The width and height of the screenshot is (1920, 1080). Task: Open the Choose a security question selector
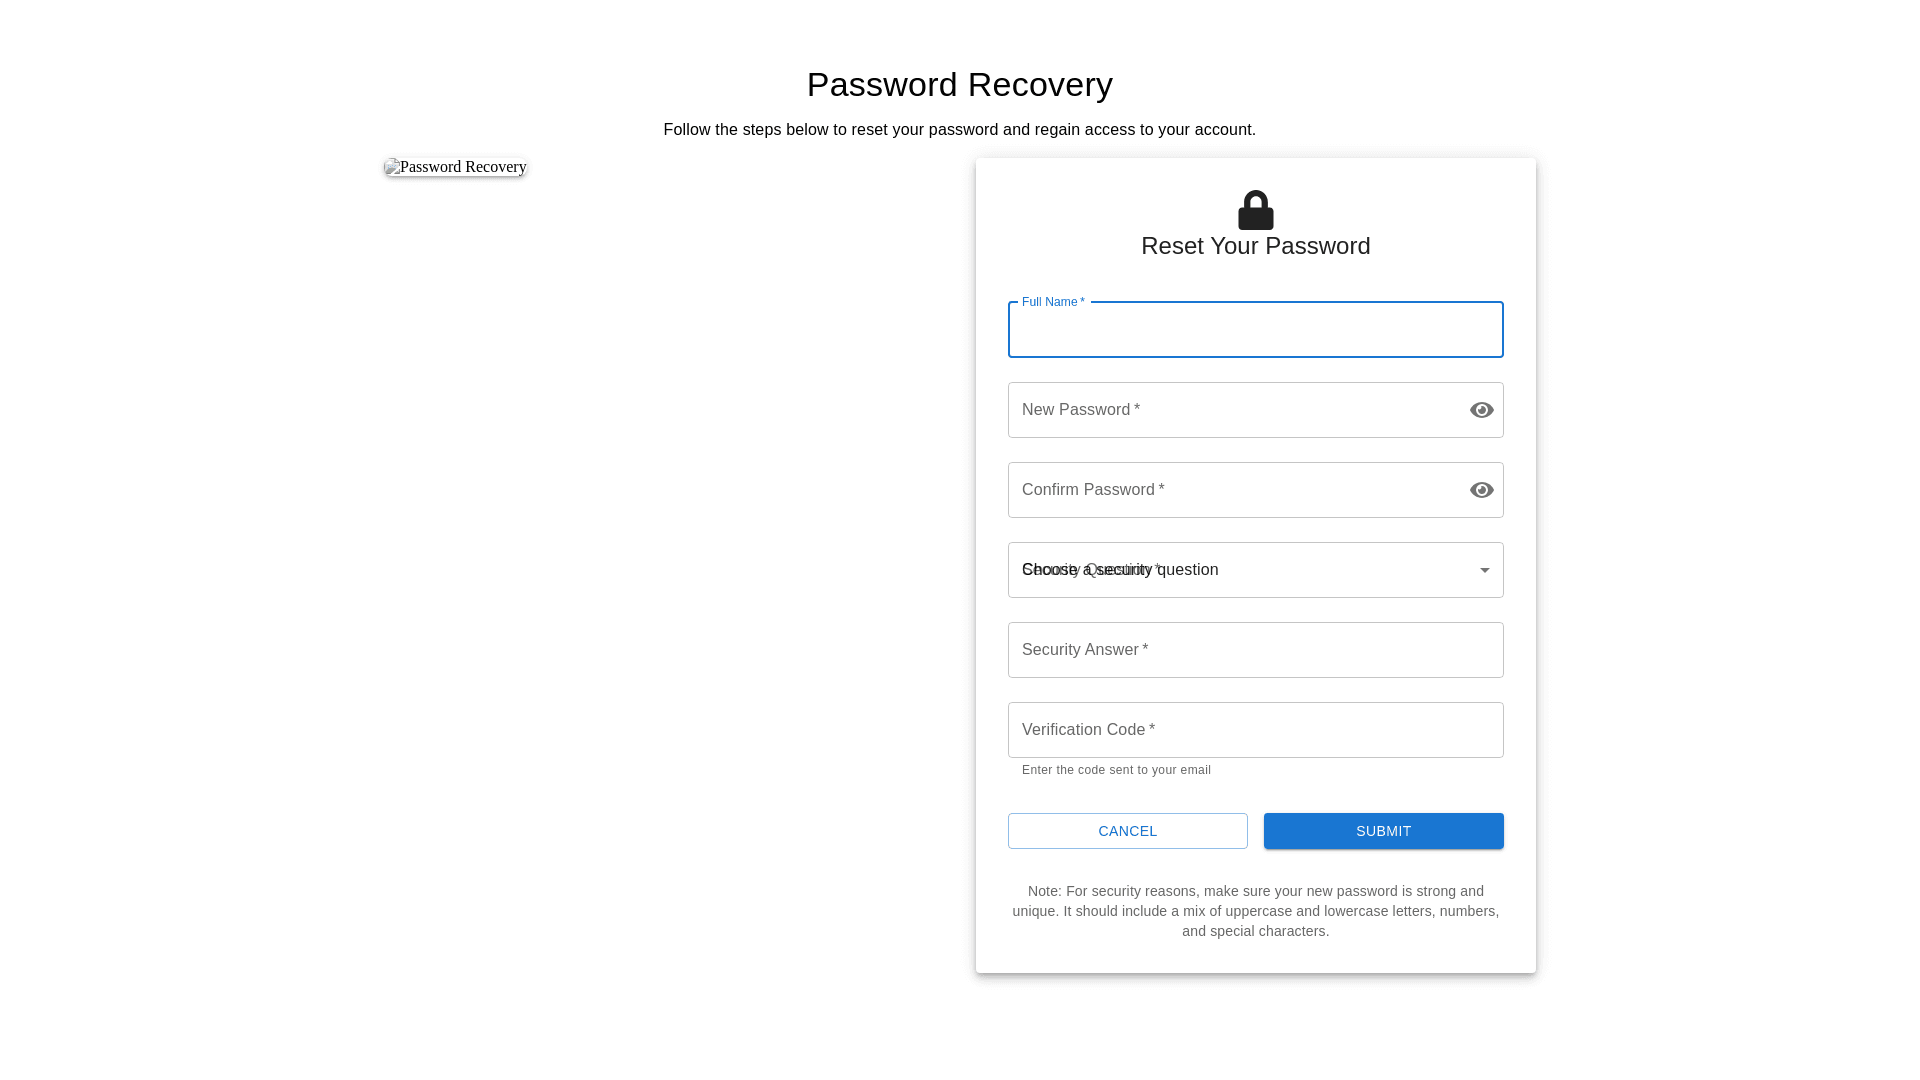click(x=1240, y=570)
